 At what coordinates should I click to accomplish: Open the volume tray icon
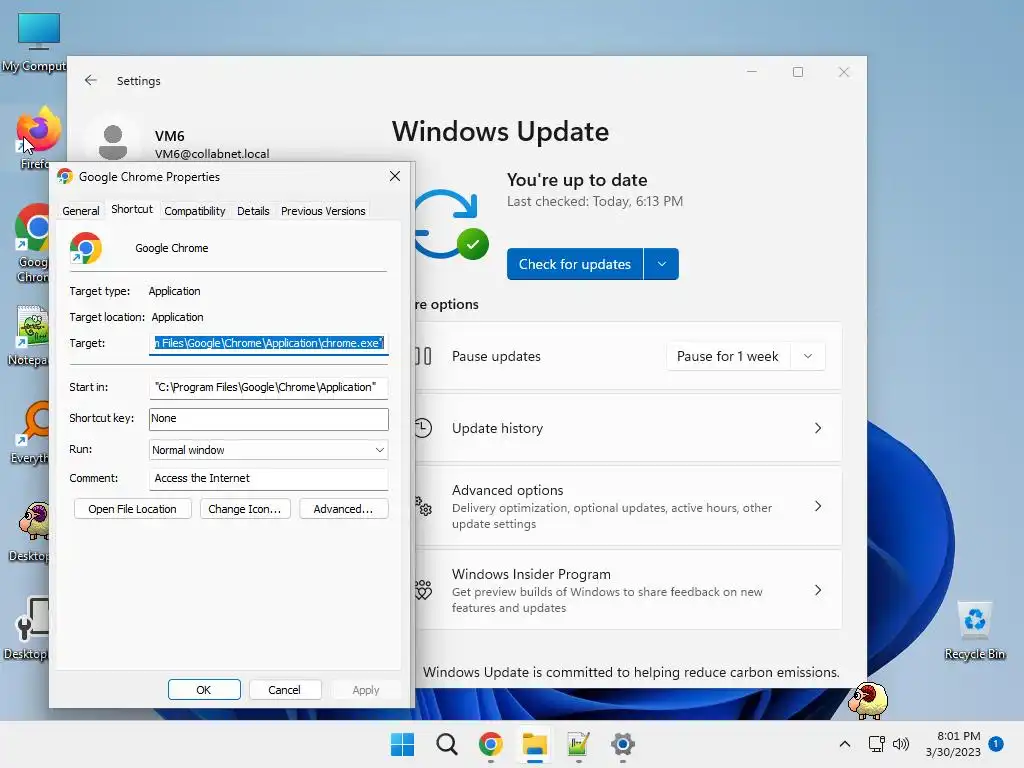(x=901, y=744)
